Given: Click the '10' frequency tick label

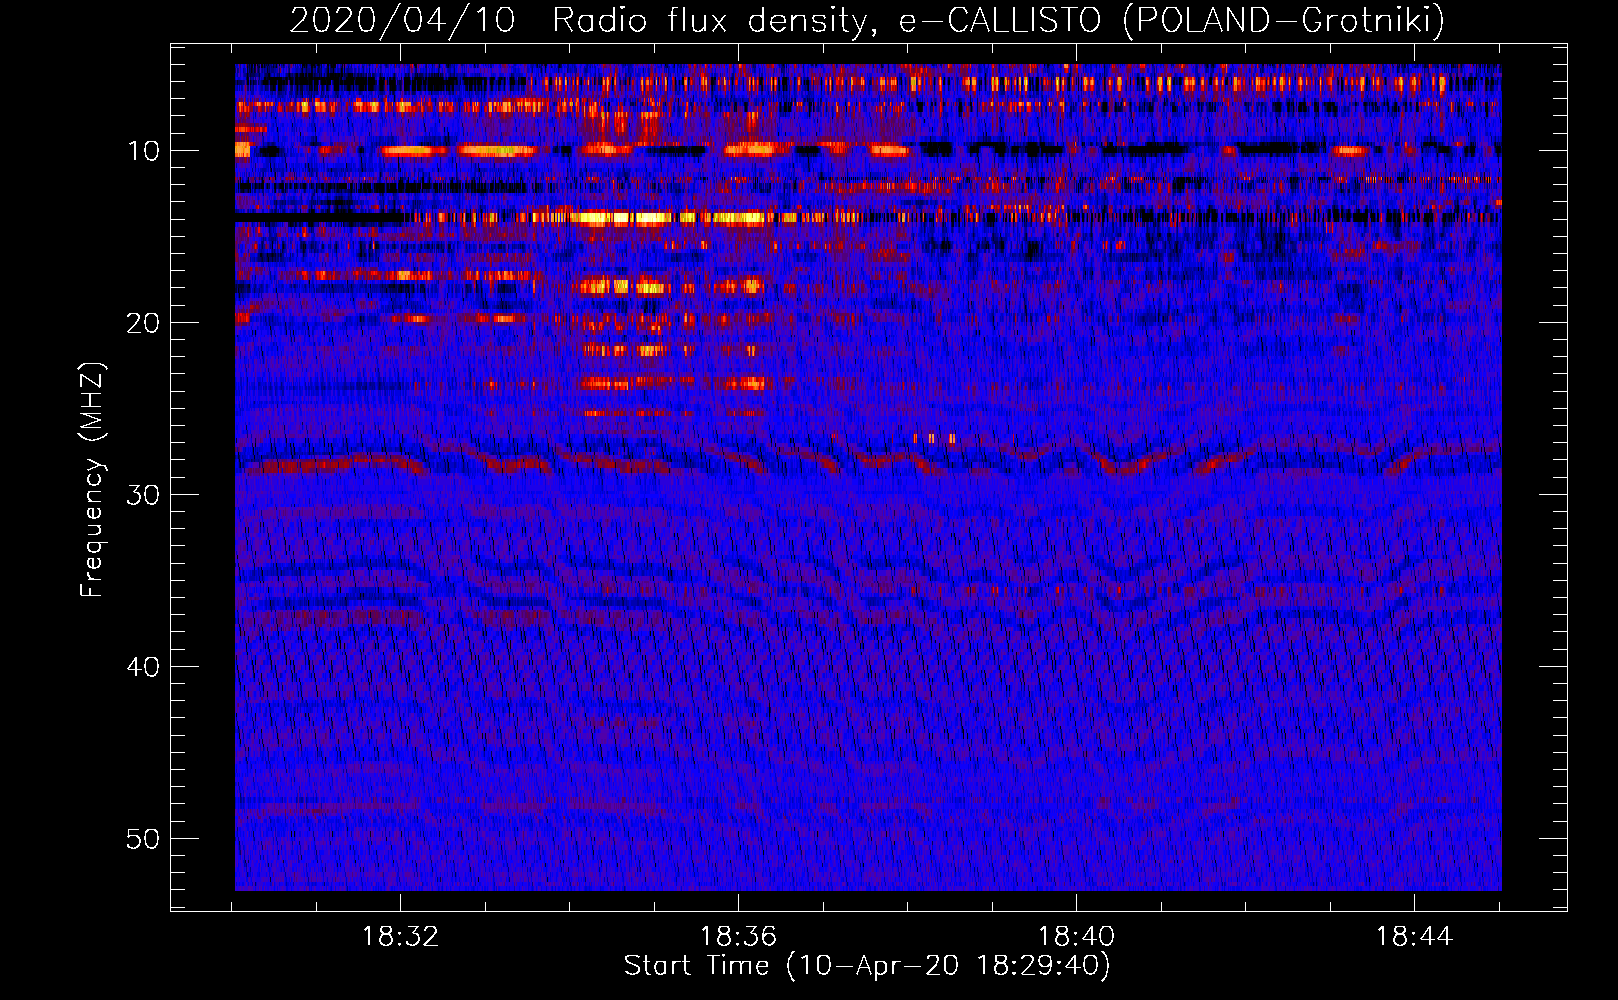Looking at the screenshot, I should 144,151.
